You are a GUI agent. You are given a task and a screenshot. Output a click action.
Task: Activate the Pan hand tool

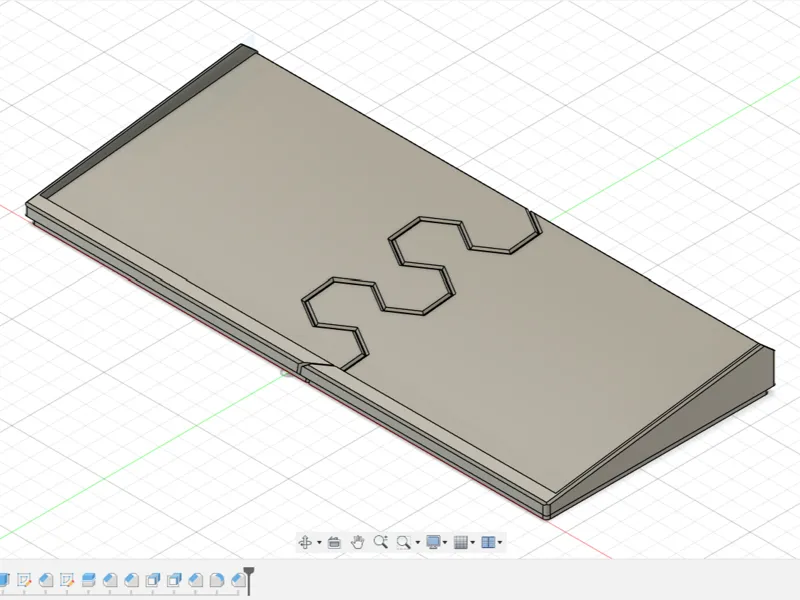click(358, 542)
